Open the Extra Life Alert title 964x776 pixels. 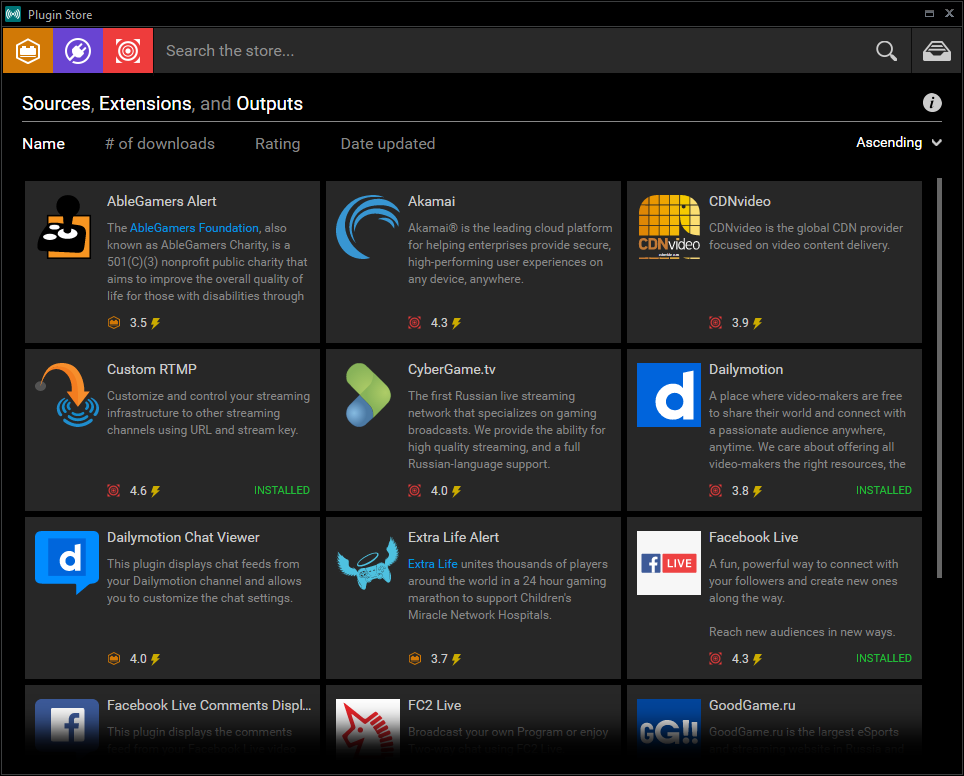[x=454, y=537]
